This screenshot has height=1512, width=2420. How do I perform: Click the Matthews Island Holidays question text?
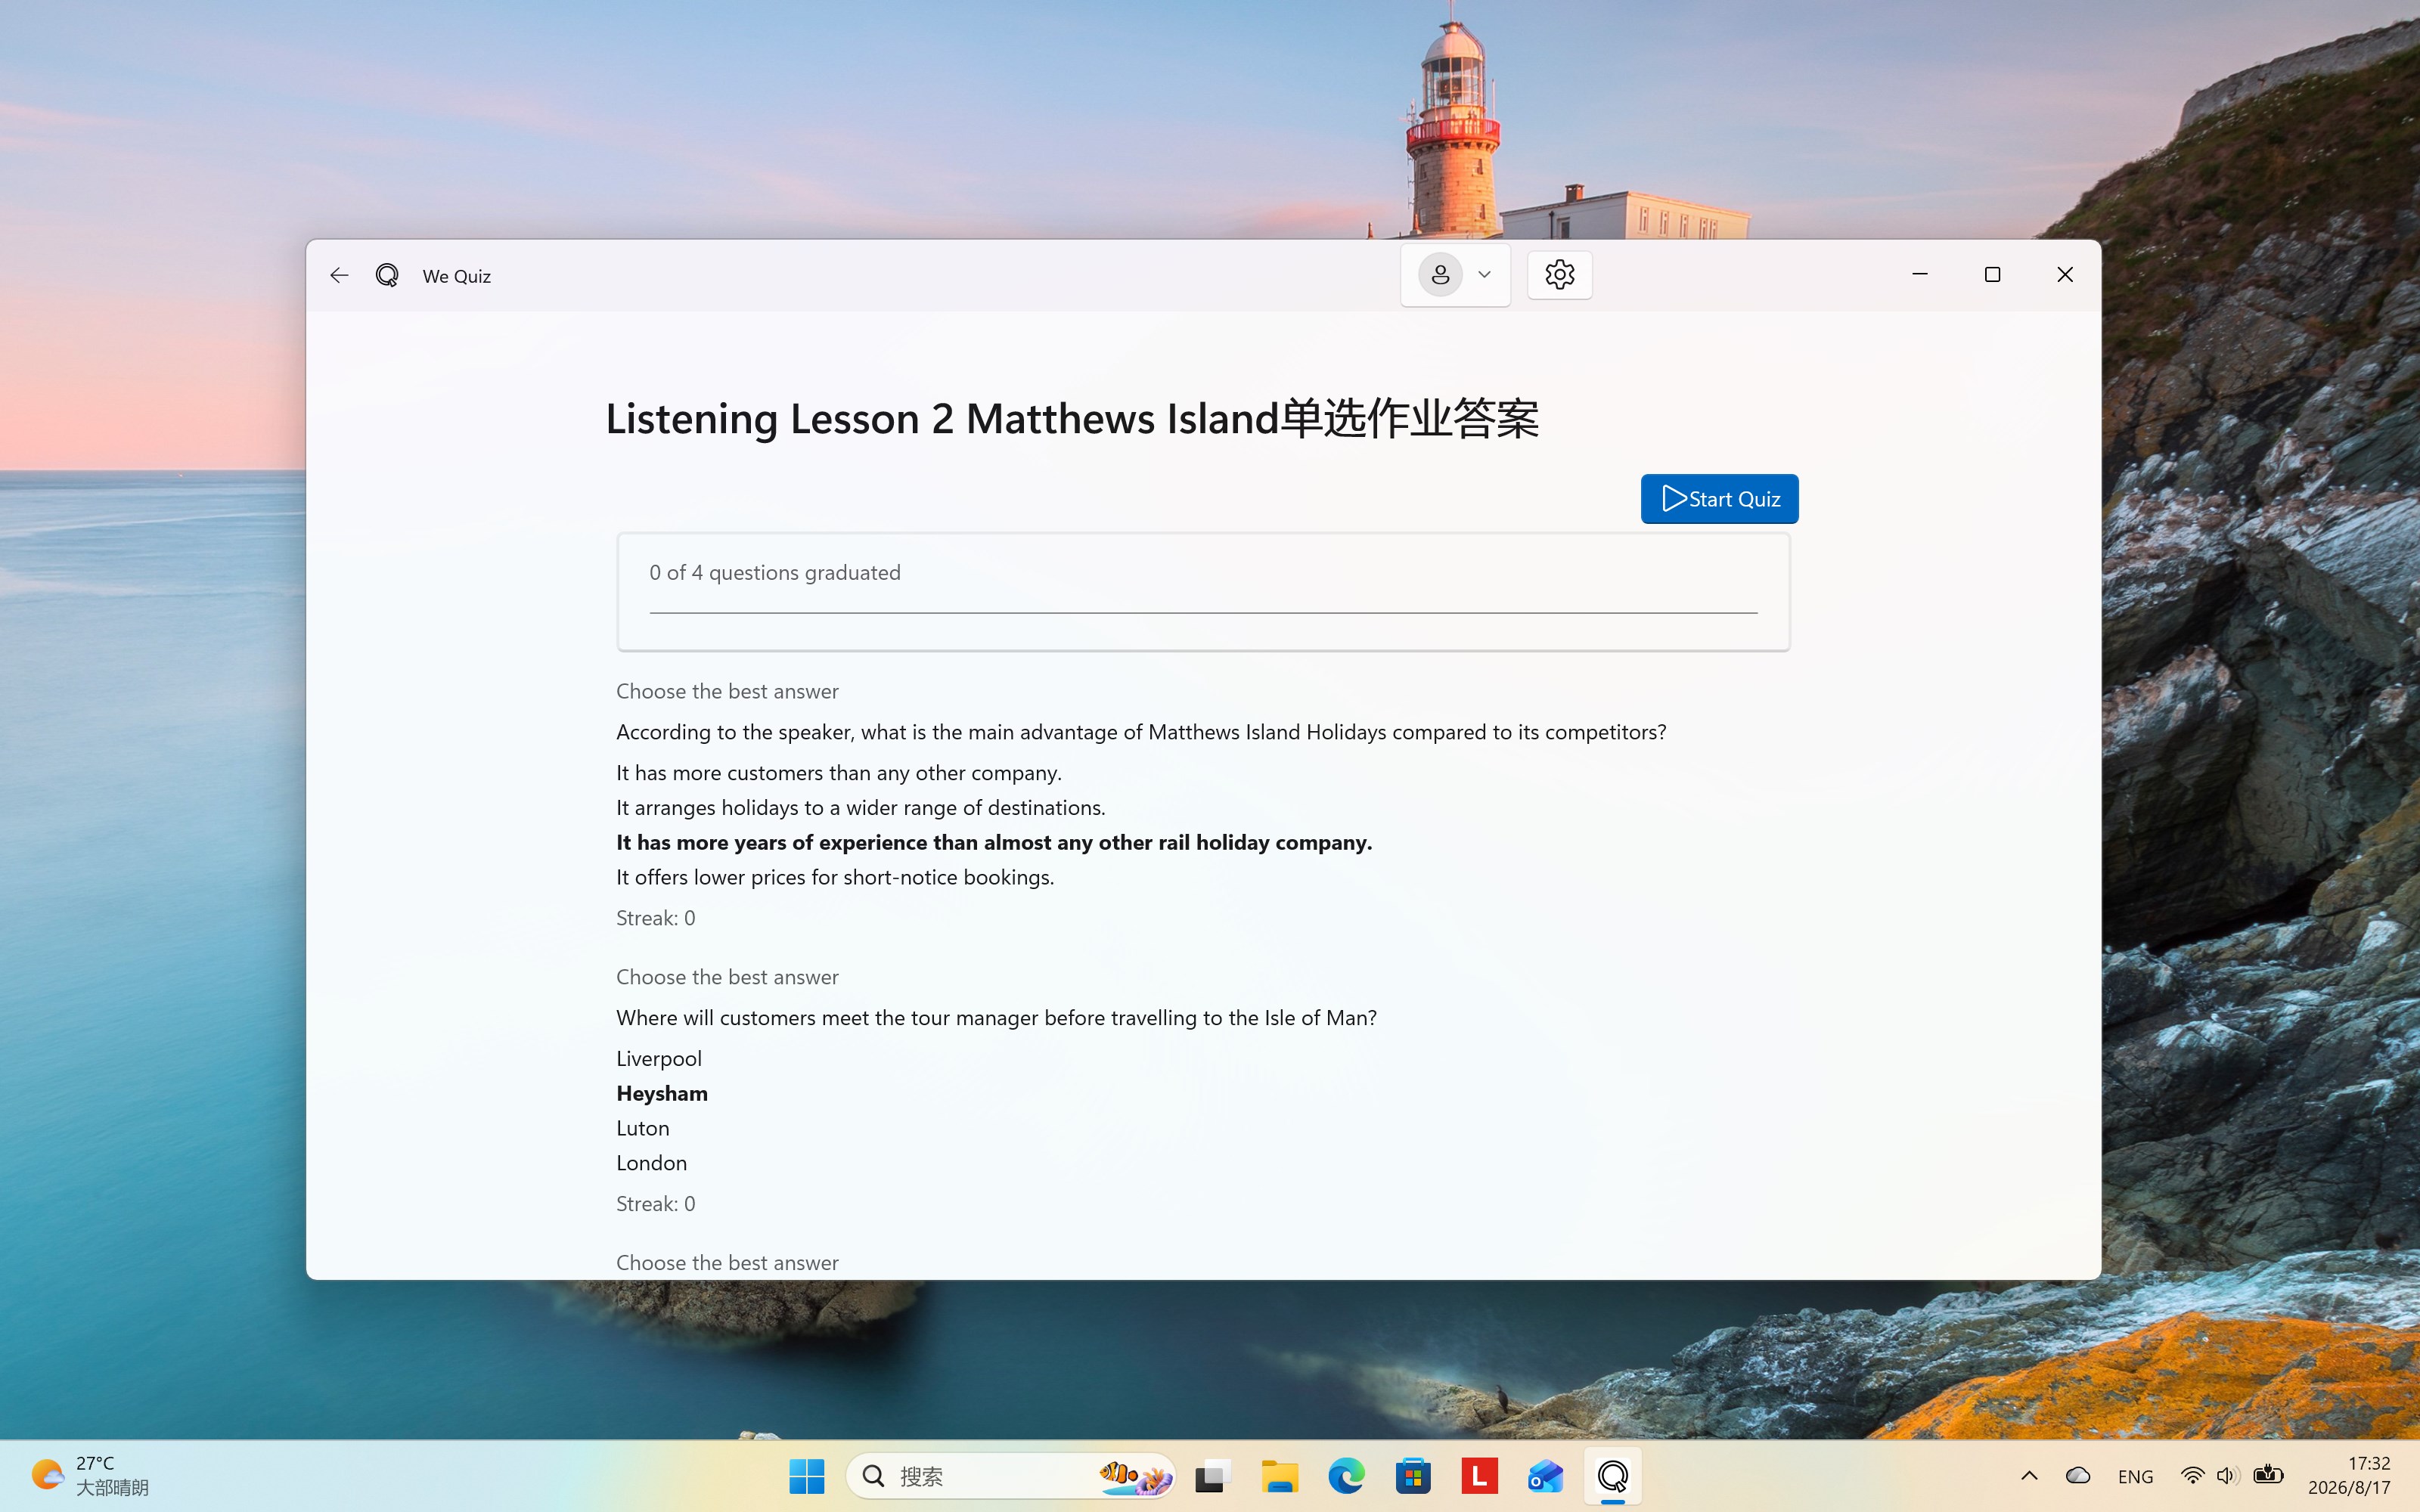1141,732
